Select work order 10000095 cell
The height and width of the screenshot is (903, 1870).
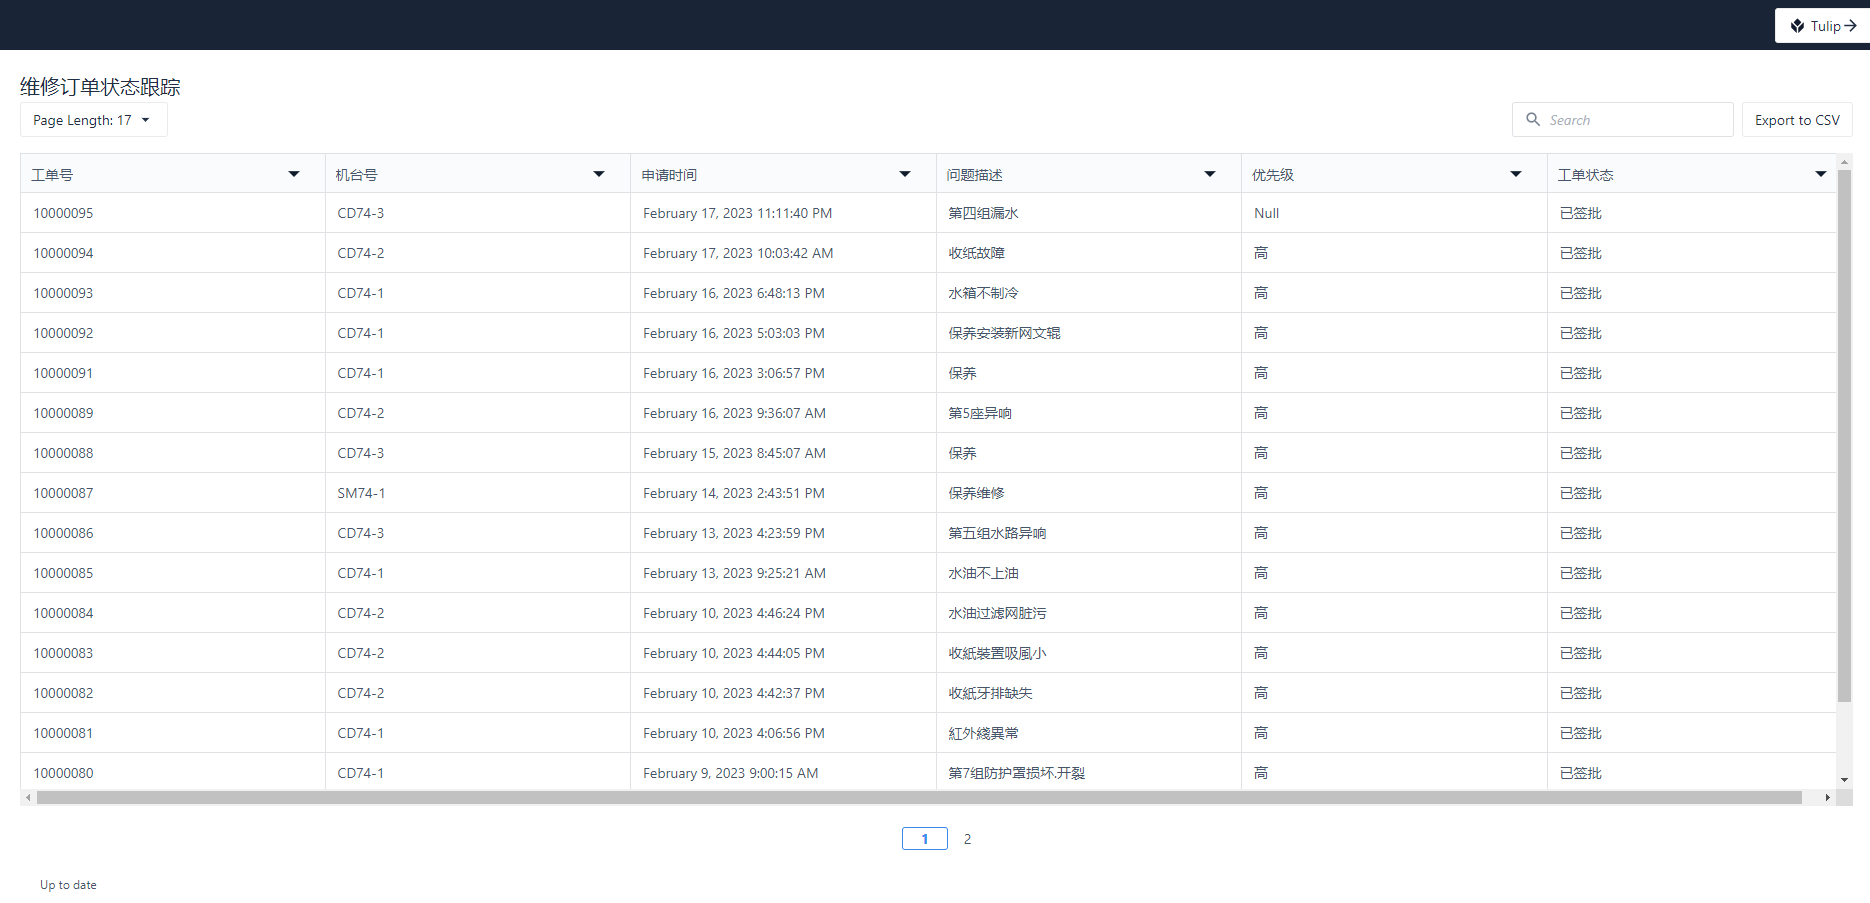click(173, 213)
